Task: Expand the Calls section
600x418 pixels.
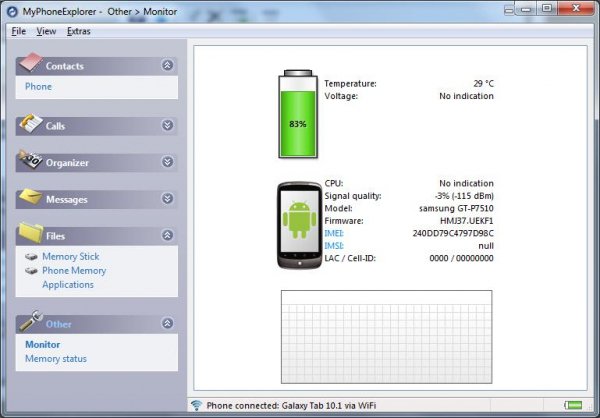Action: [167, 125]
